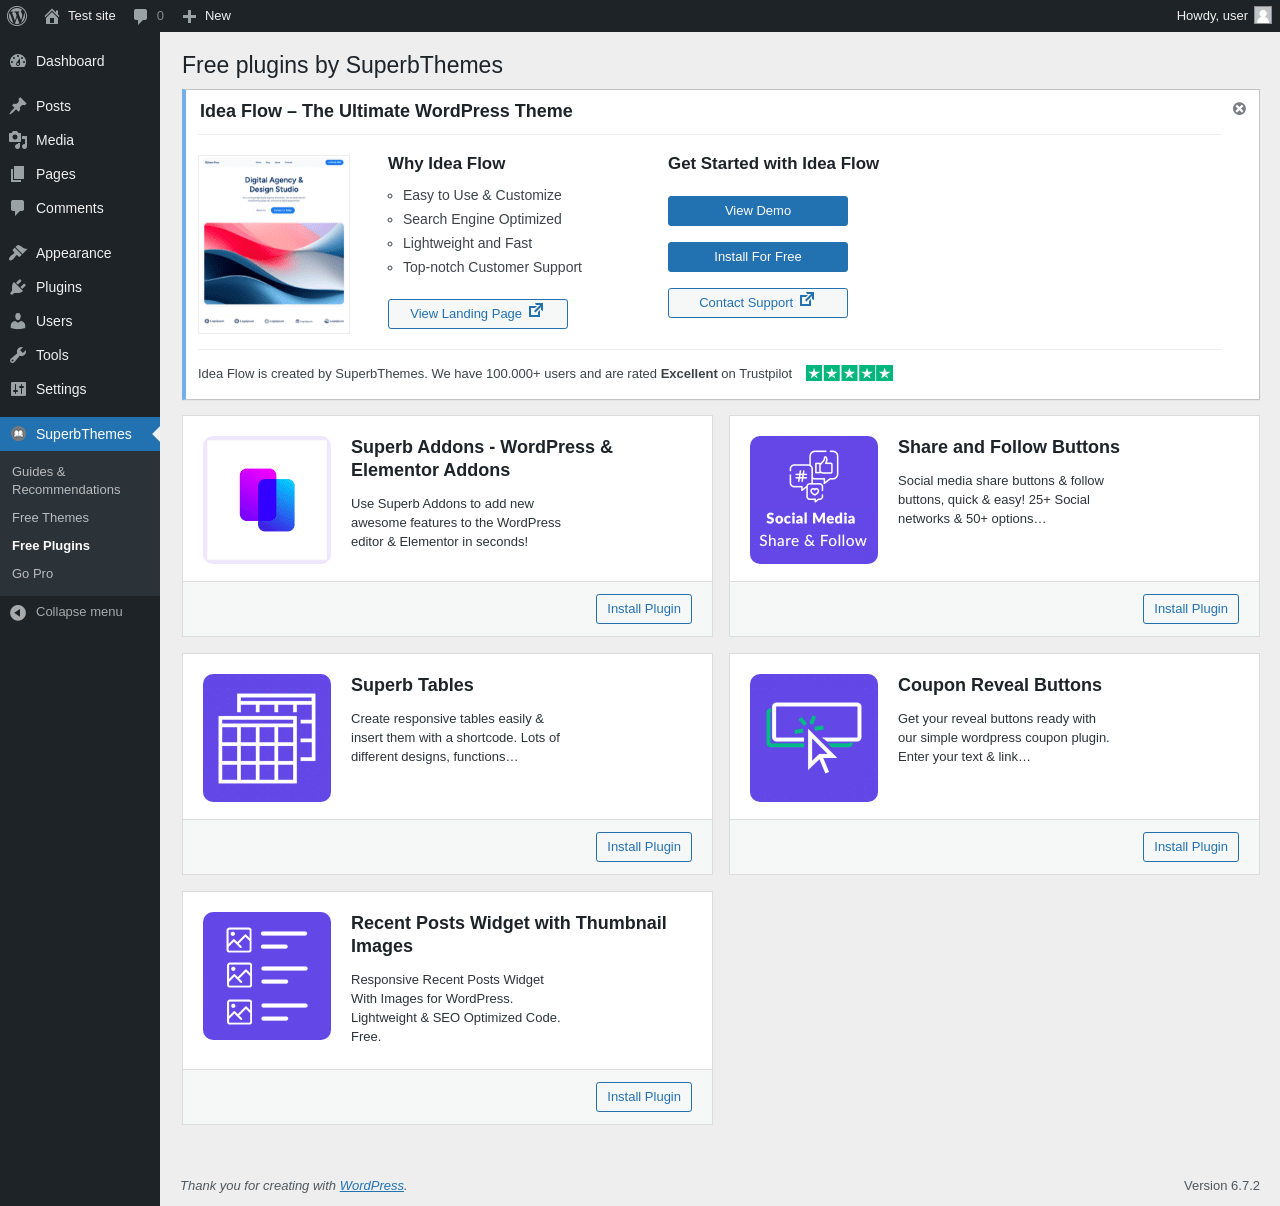Click the Settings sliders icon
Image resolution: width=1280 pixels, height=1206 pixels.
pyautogui.click(x=18, y=389)
